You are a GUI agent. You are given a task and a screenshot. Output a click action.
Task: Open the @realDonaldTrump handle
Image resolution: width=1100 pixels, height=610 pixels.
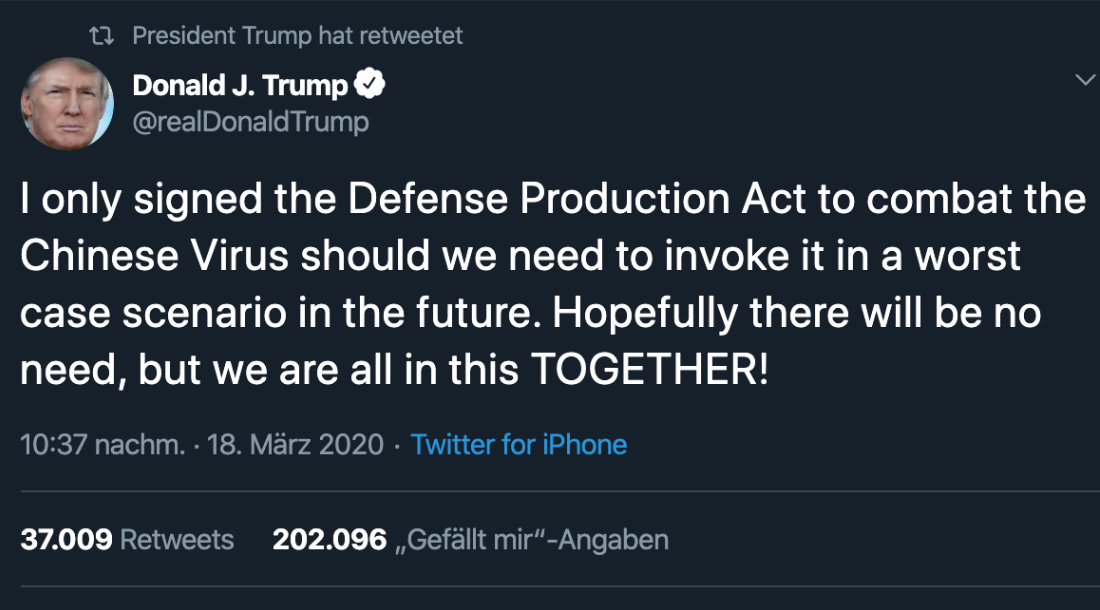coord(250,122)
